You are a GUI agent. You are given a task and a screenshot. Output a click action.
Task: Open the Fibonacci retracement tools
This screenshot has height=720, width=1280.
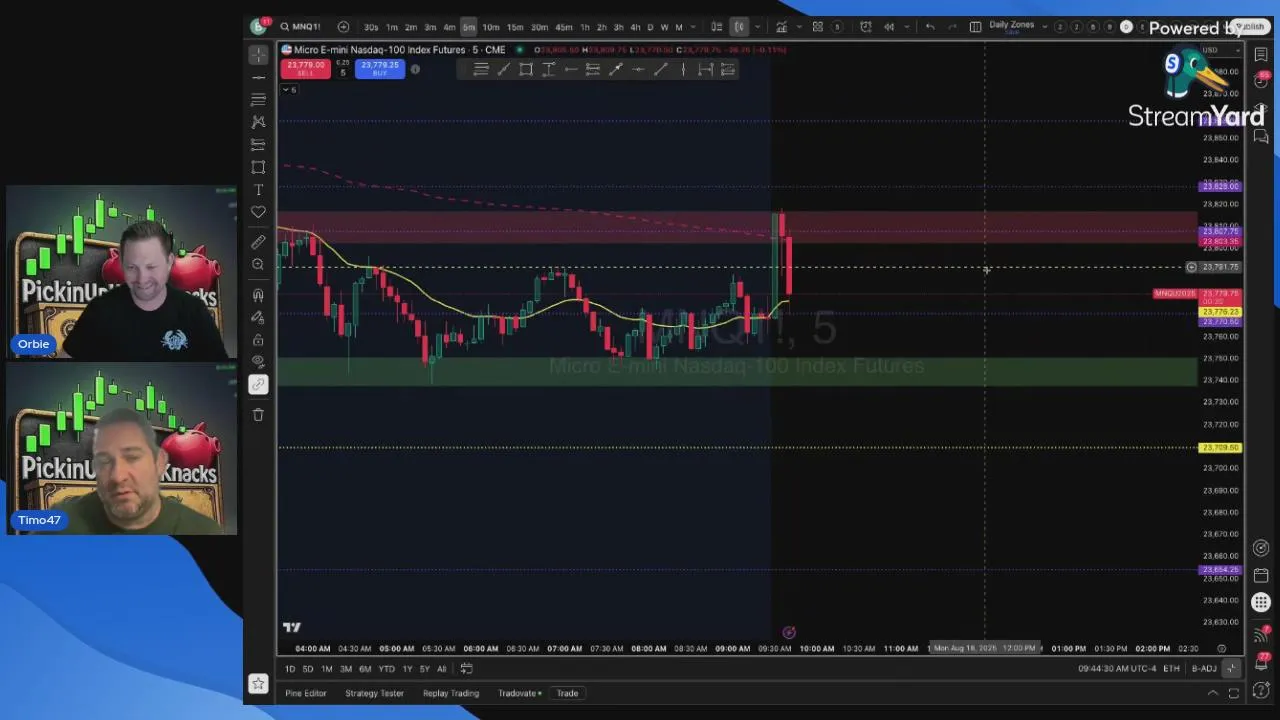click(x=258, y=99)
